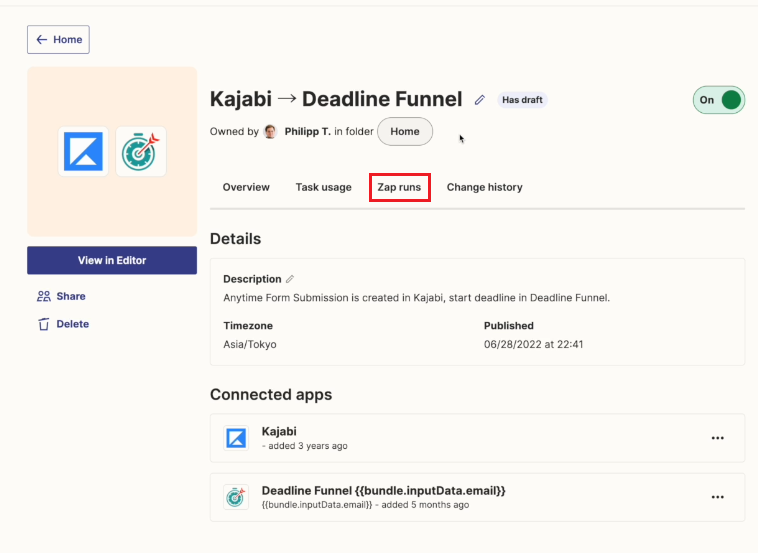Screen dimensions: 758x553
Task: Go back using the Home button
Action: point(58,40)
